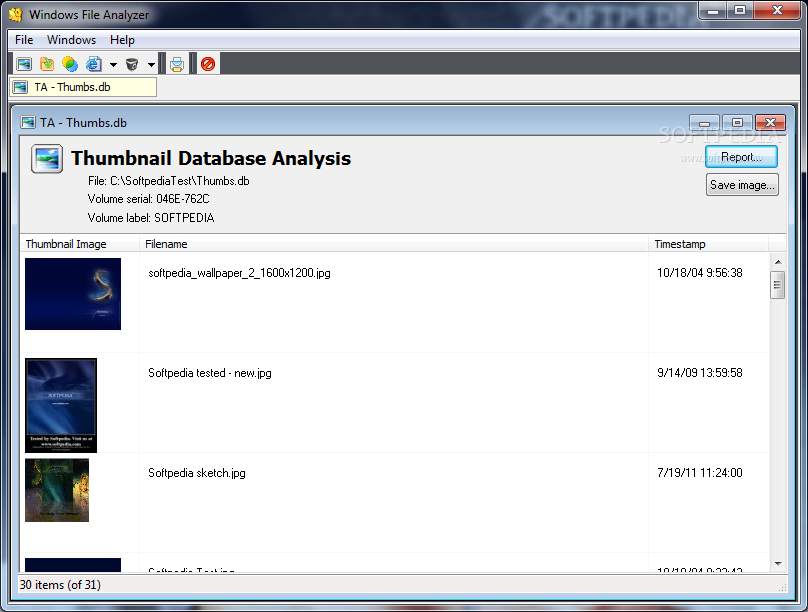
Task: Open the File menu
Action: pyautogui.click(x=24, y=40)
